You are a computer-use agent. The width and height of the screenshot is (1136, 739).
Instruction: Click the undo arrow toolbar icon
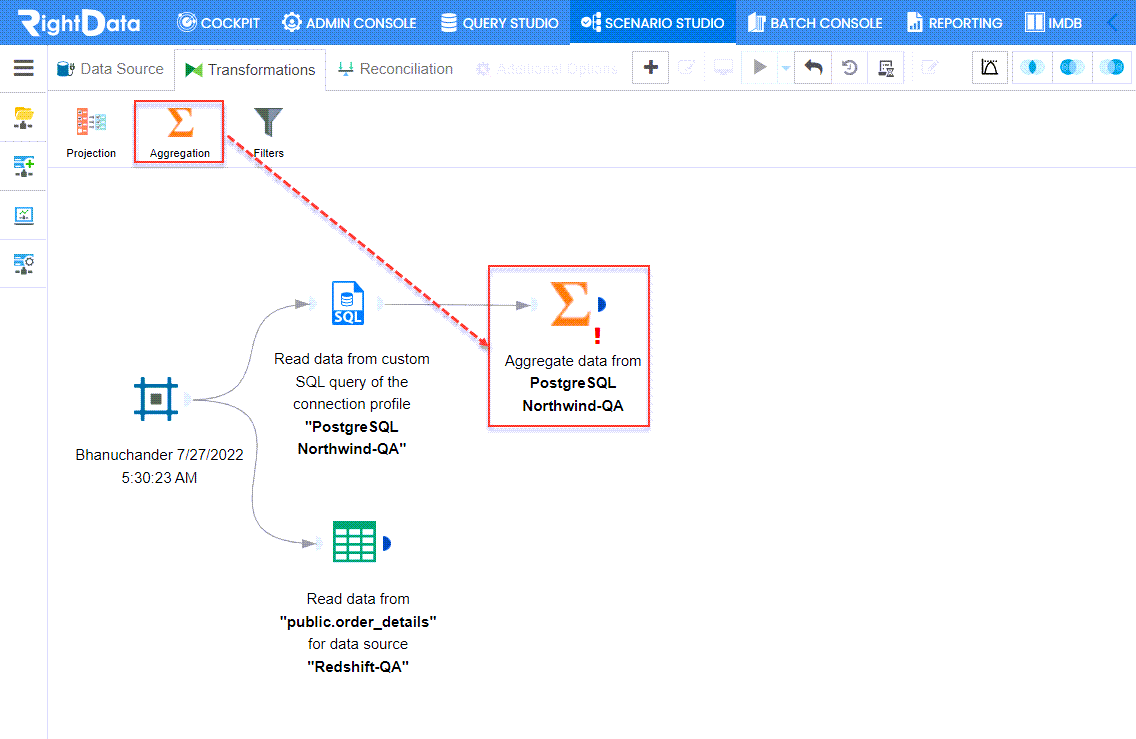pyautogui.click(x=813, y=68)
